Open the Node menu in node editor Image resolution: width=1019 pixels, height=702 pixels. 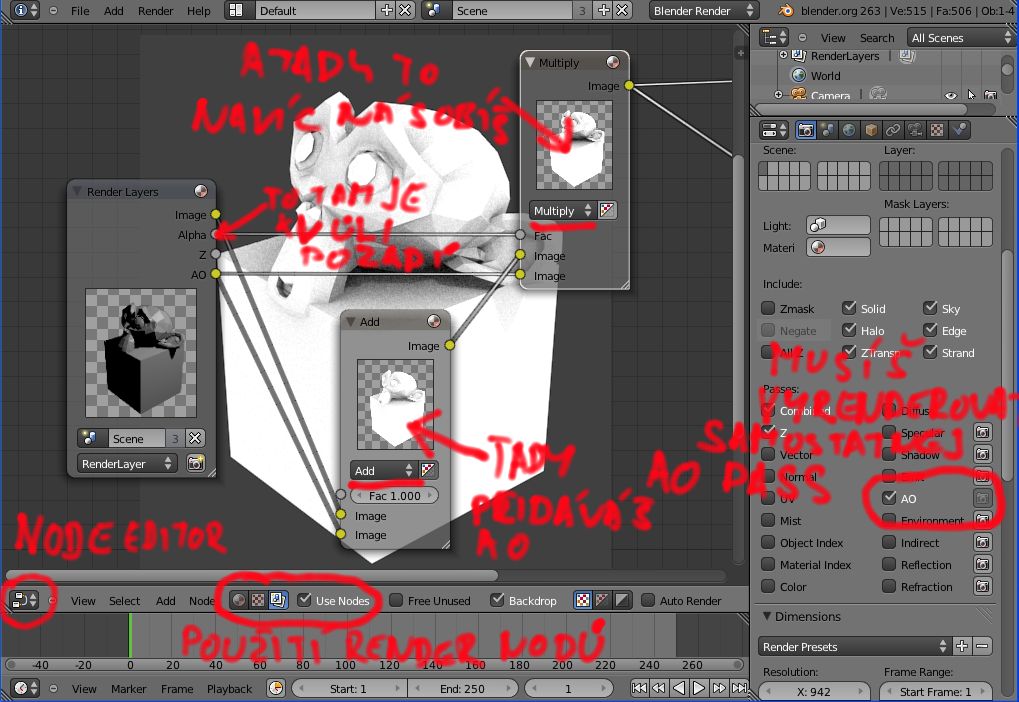coord(201,601)
